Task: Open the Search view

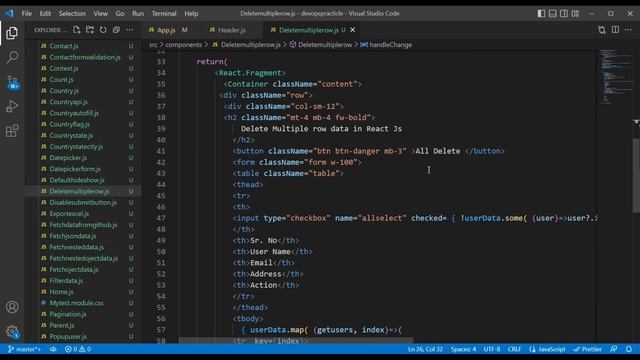Action: [x=12, y=57]
